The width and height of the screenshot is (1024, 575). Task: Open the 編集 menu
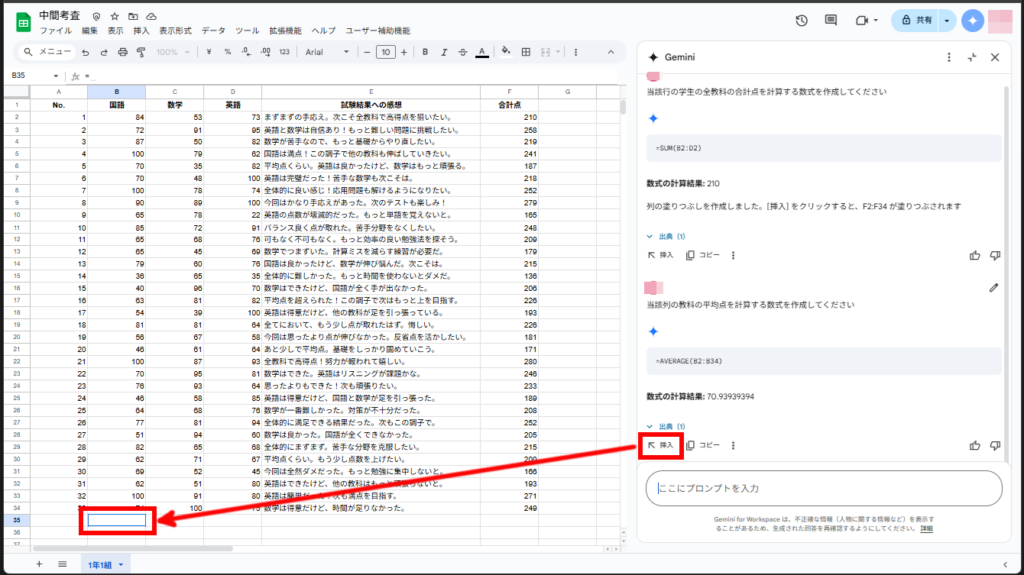89,31
